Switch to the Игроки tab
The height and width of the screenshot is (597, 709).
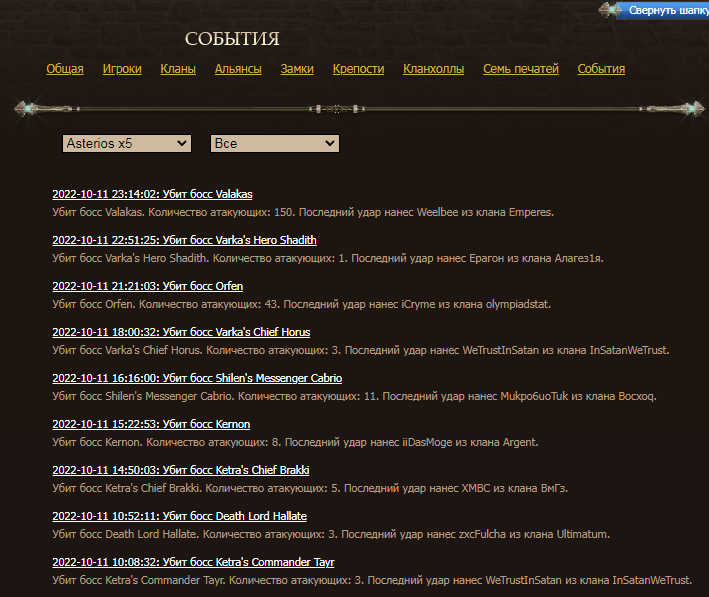click(122, 69)
